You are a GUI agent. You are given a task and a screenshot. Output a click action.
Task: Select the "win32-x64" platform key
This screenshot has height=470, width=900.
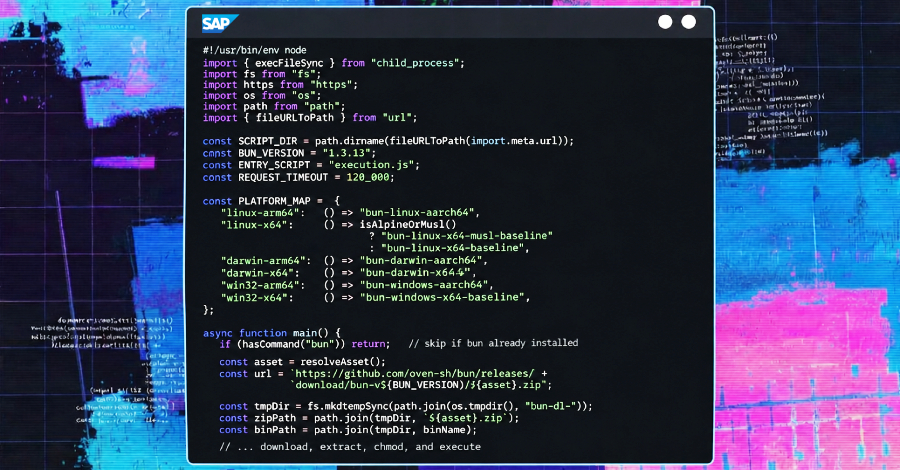(x=256, y=297)
